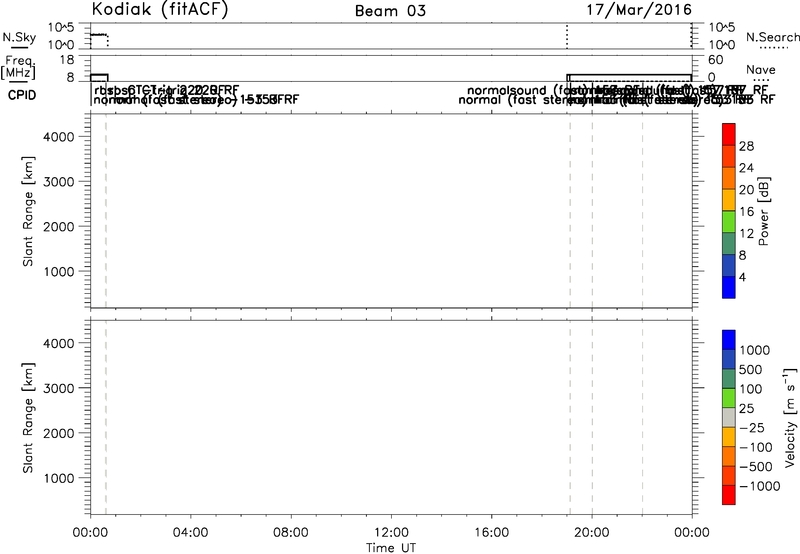
Task: Click the teal Power segment between 8 and 12
Action: click(729, 243)
